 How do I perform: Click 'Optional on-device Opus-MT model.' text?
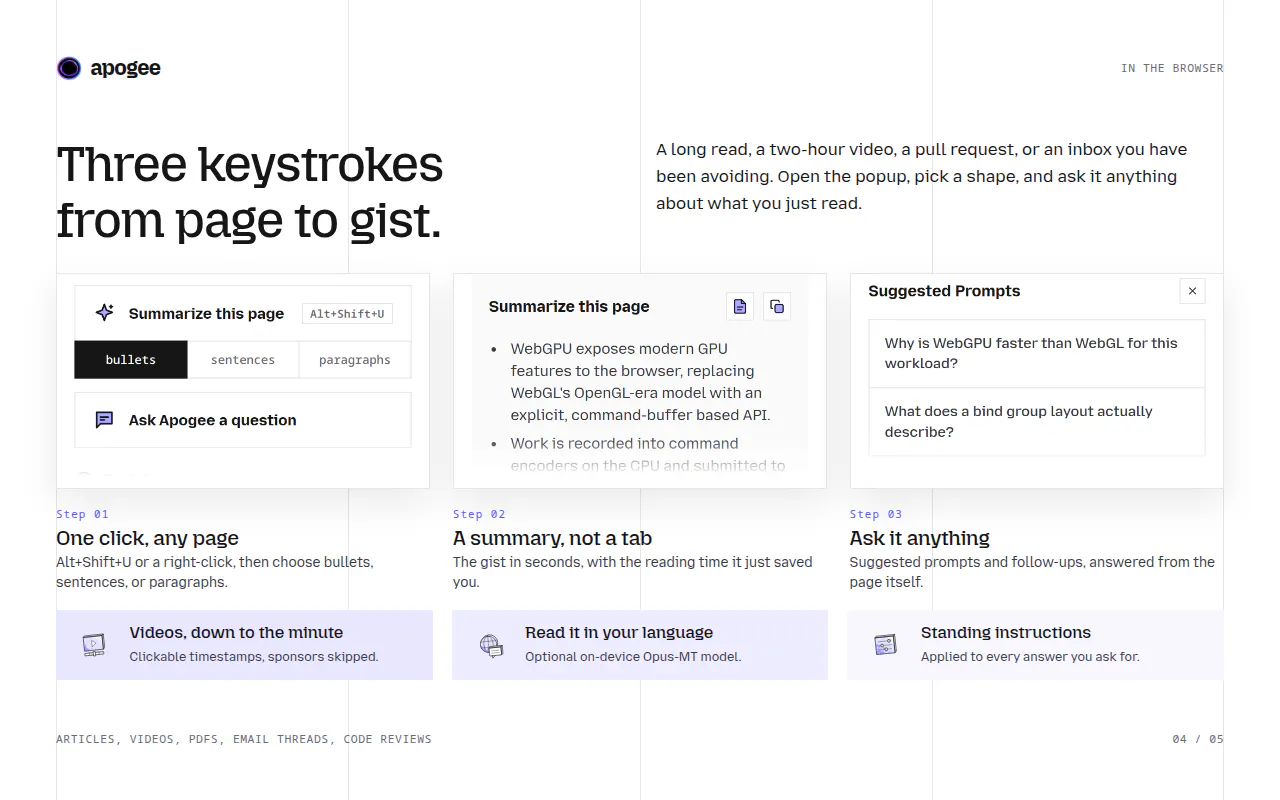[633, 657]
